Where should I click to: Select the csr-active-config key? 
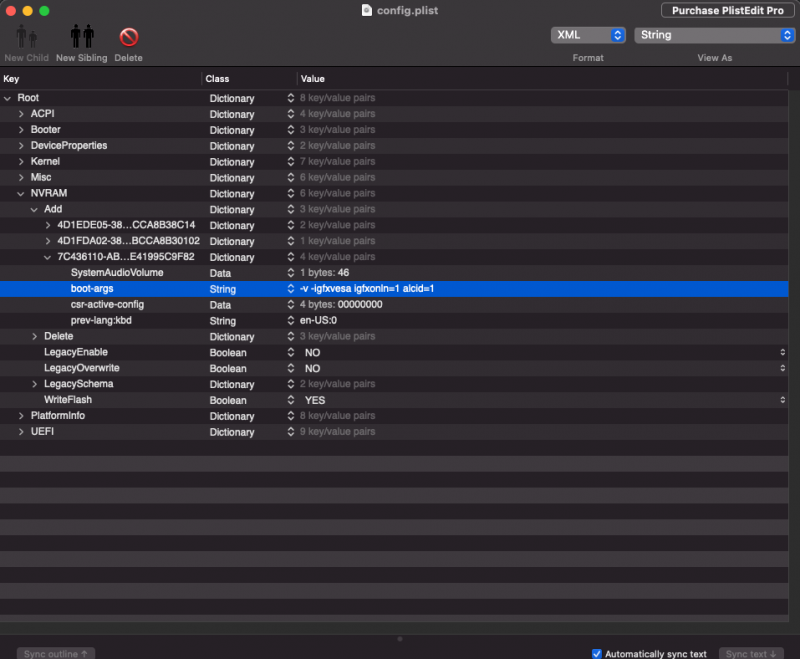(107, 305)
